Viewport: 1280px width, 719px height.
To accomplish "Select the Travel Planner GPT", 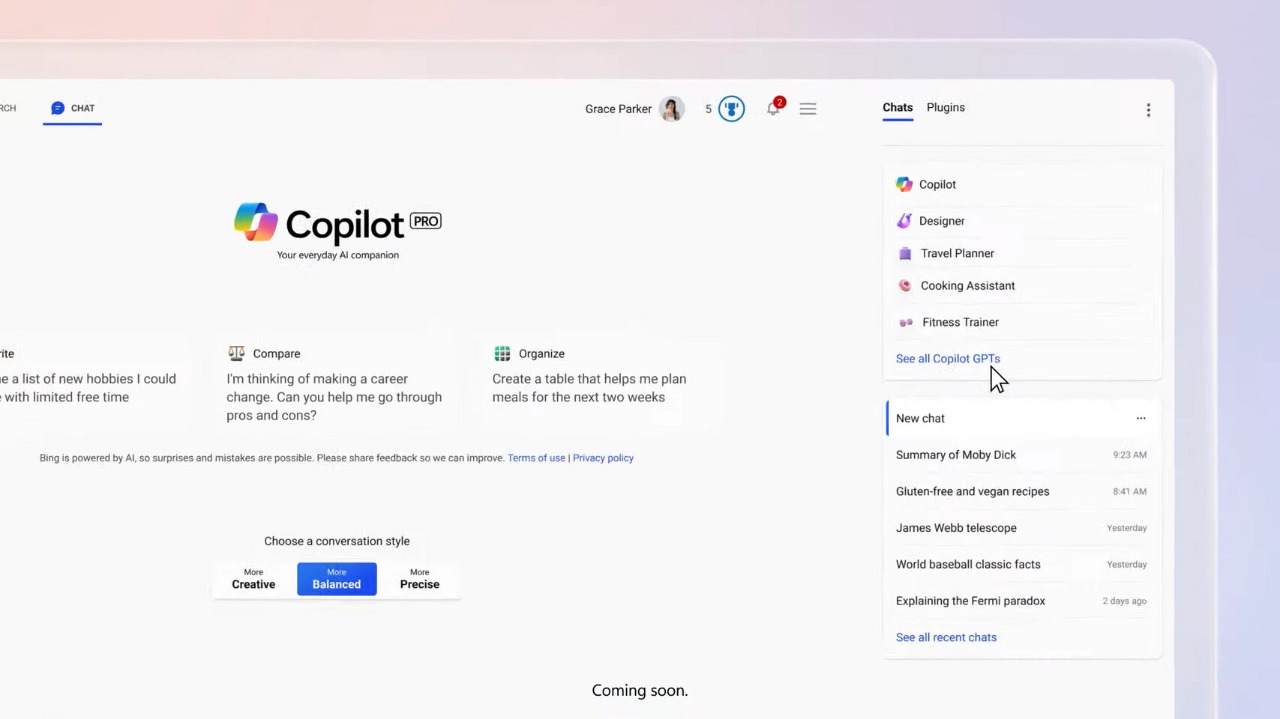I will pyautogui.click(x=956, y=253).
